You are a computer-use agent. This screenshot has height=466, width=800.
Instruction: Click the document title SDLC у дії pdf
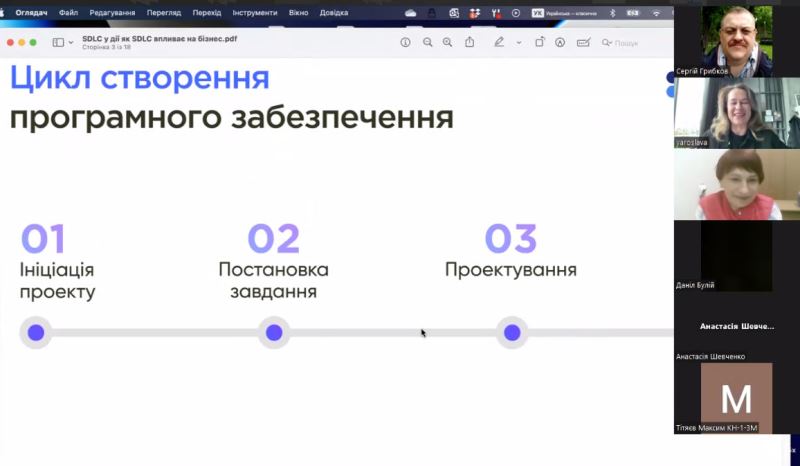coord(160,38)
